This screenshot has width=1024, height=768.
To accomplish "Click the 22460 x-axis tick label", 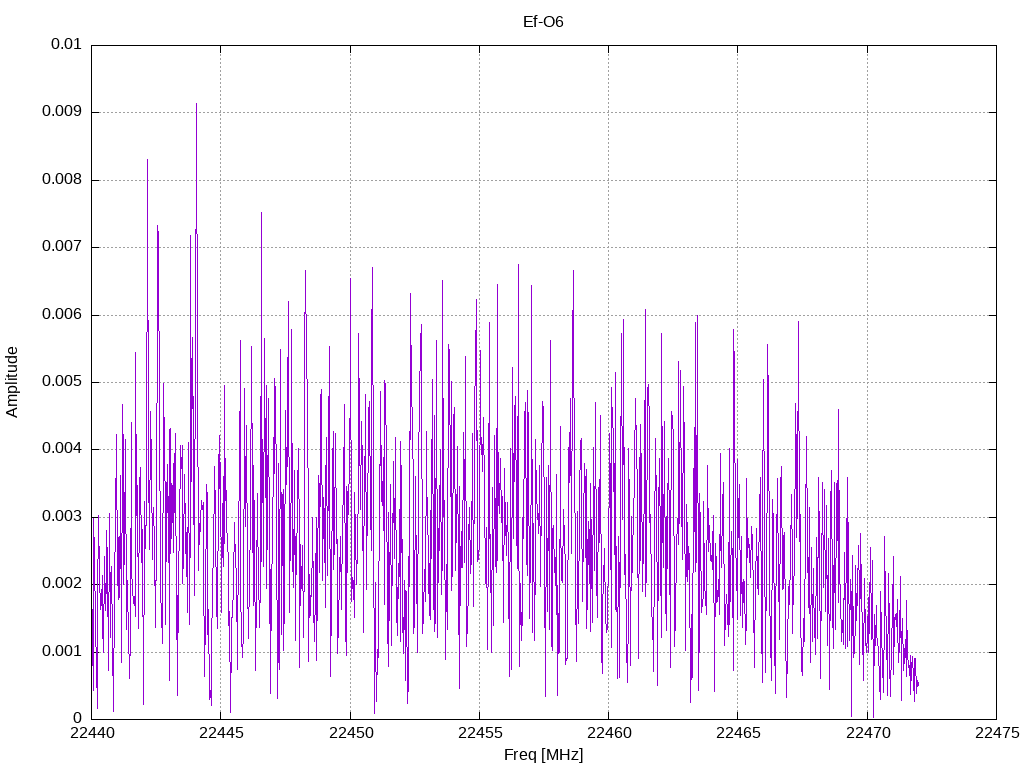I will click(609, 733).
